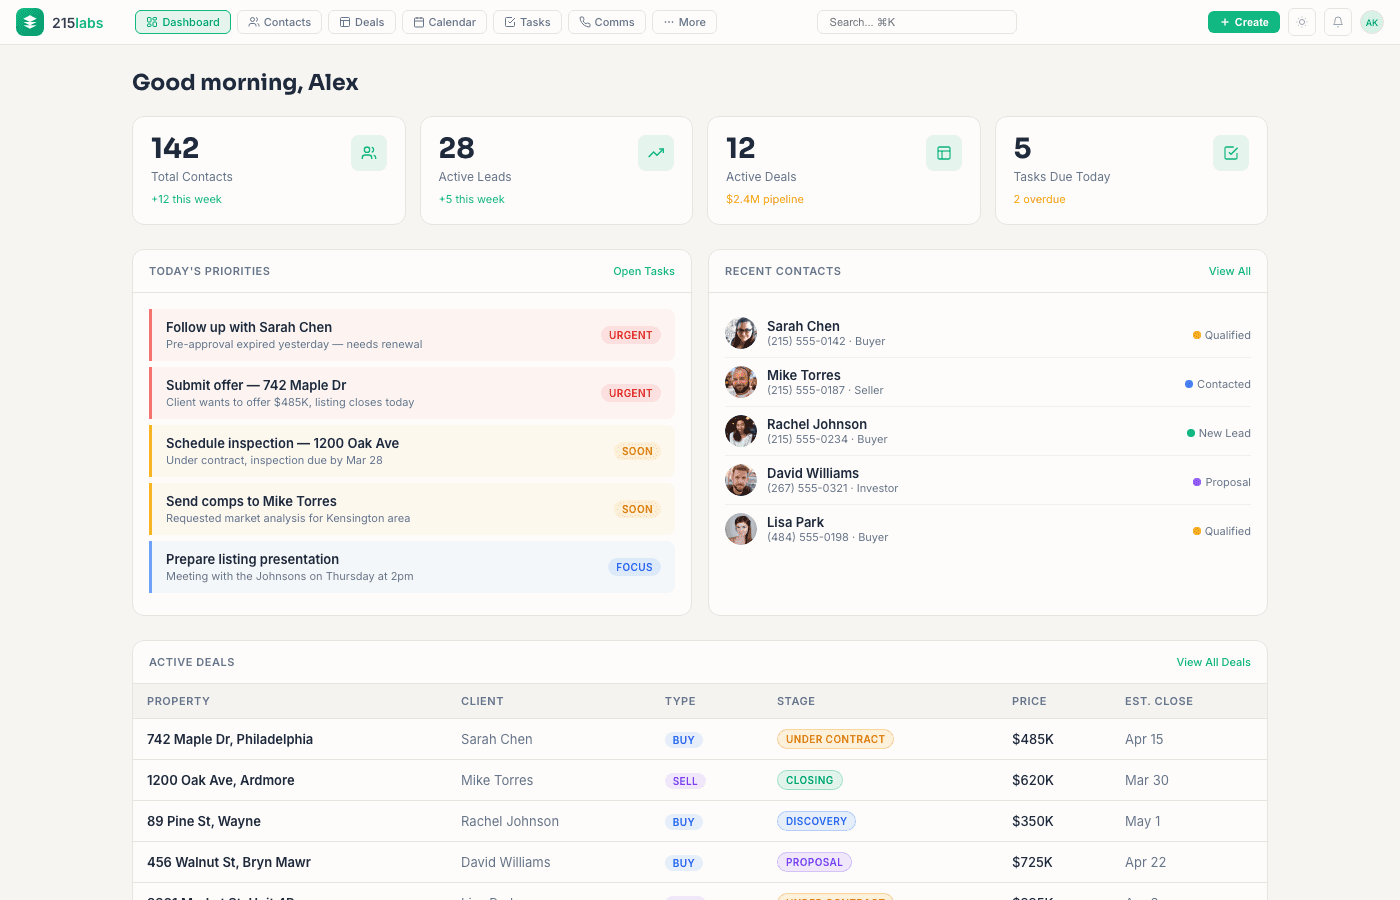Click the trend-line icon on Active Leads card
This screenshot has height=900, width=1400.
point(656,152)
